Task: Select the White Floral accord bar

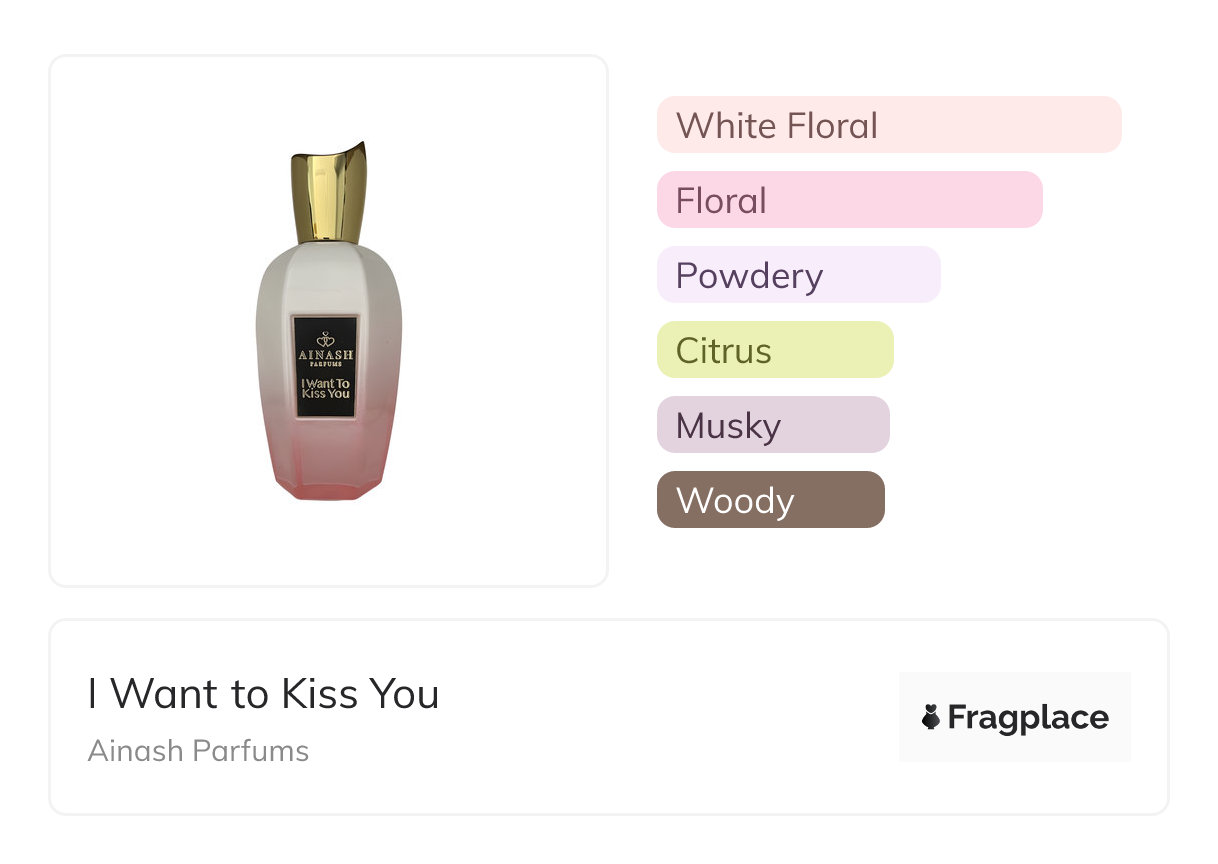Action: [889, 125]
